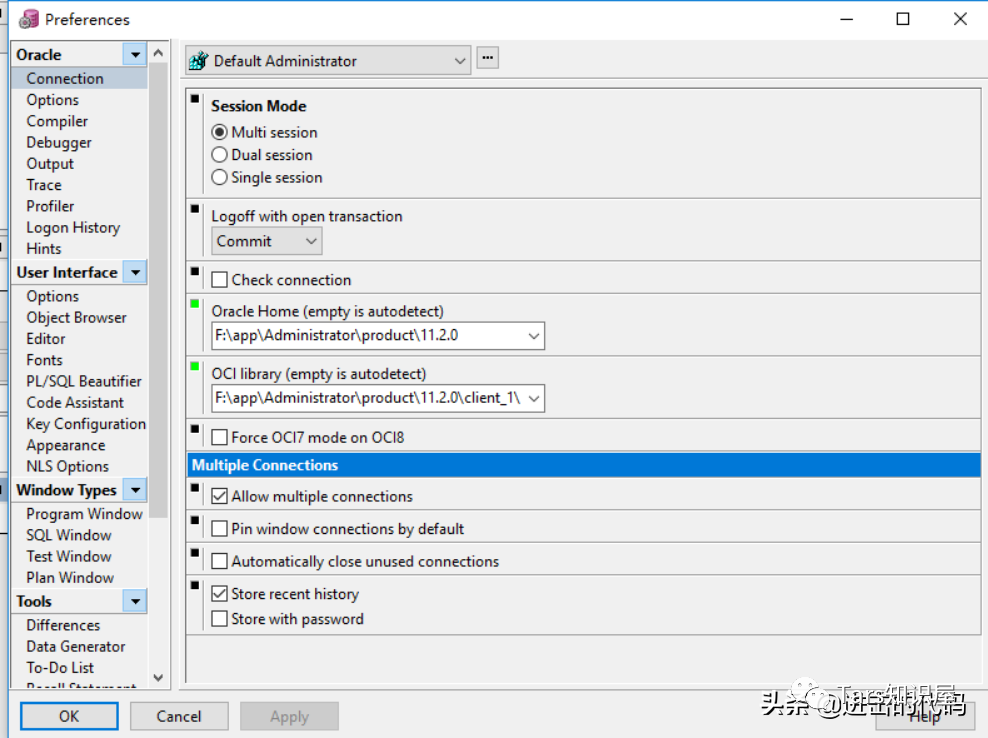The image size is (988, 738).
Task: Enable Force OCI7 mode on OCI8
Action: point(219,437)
